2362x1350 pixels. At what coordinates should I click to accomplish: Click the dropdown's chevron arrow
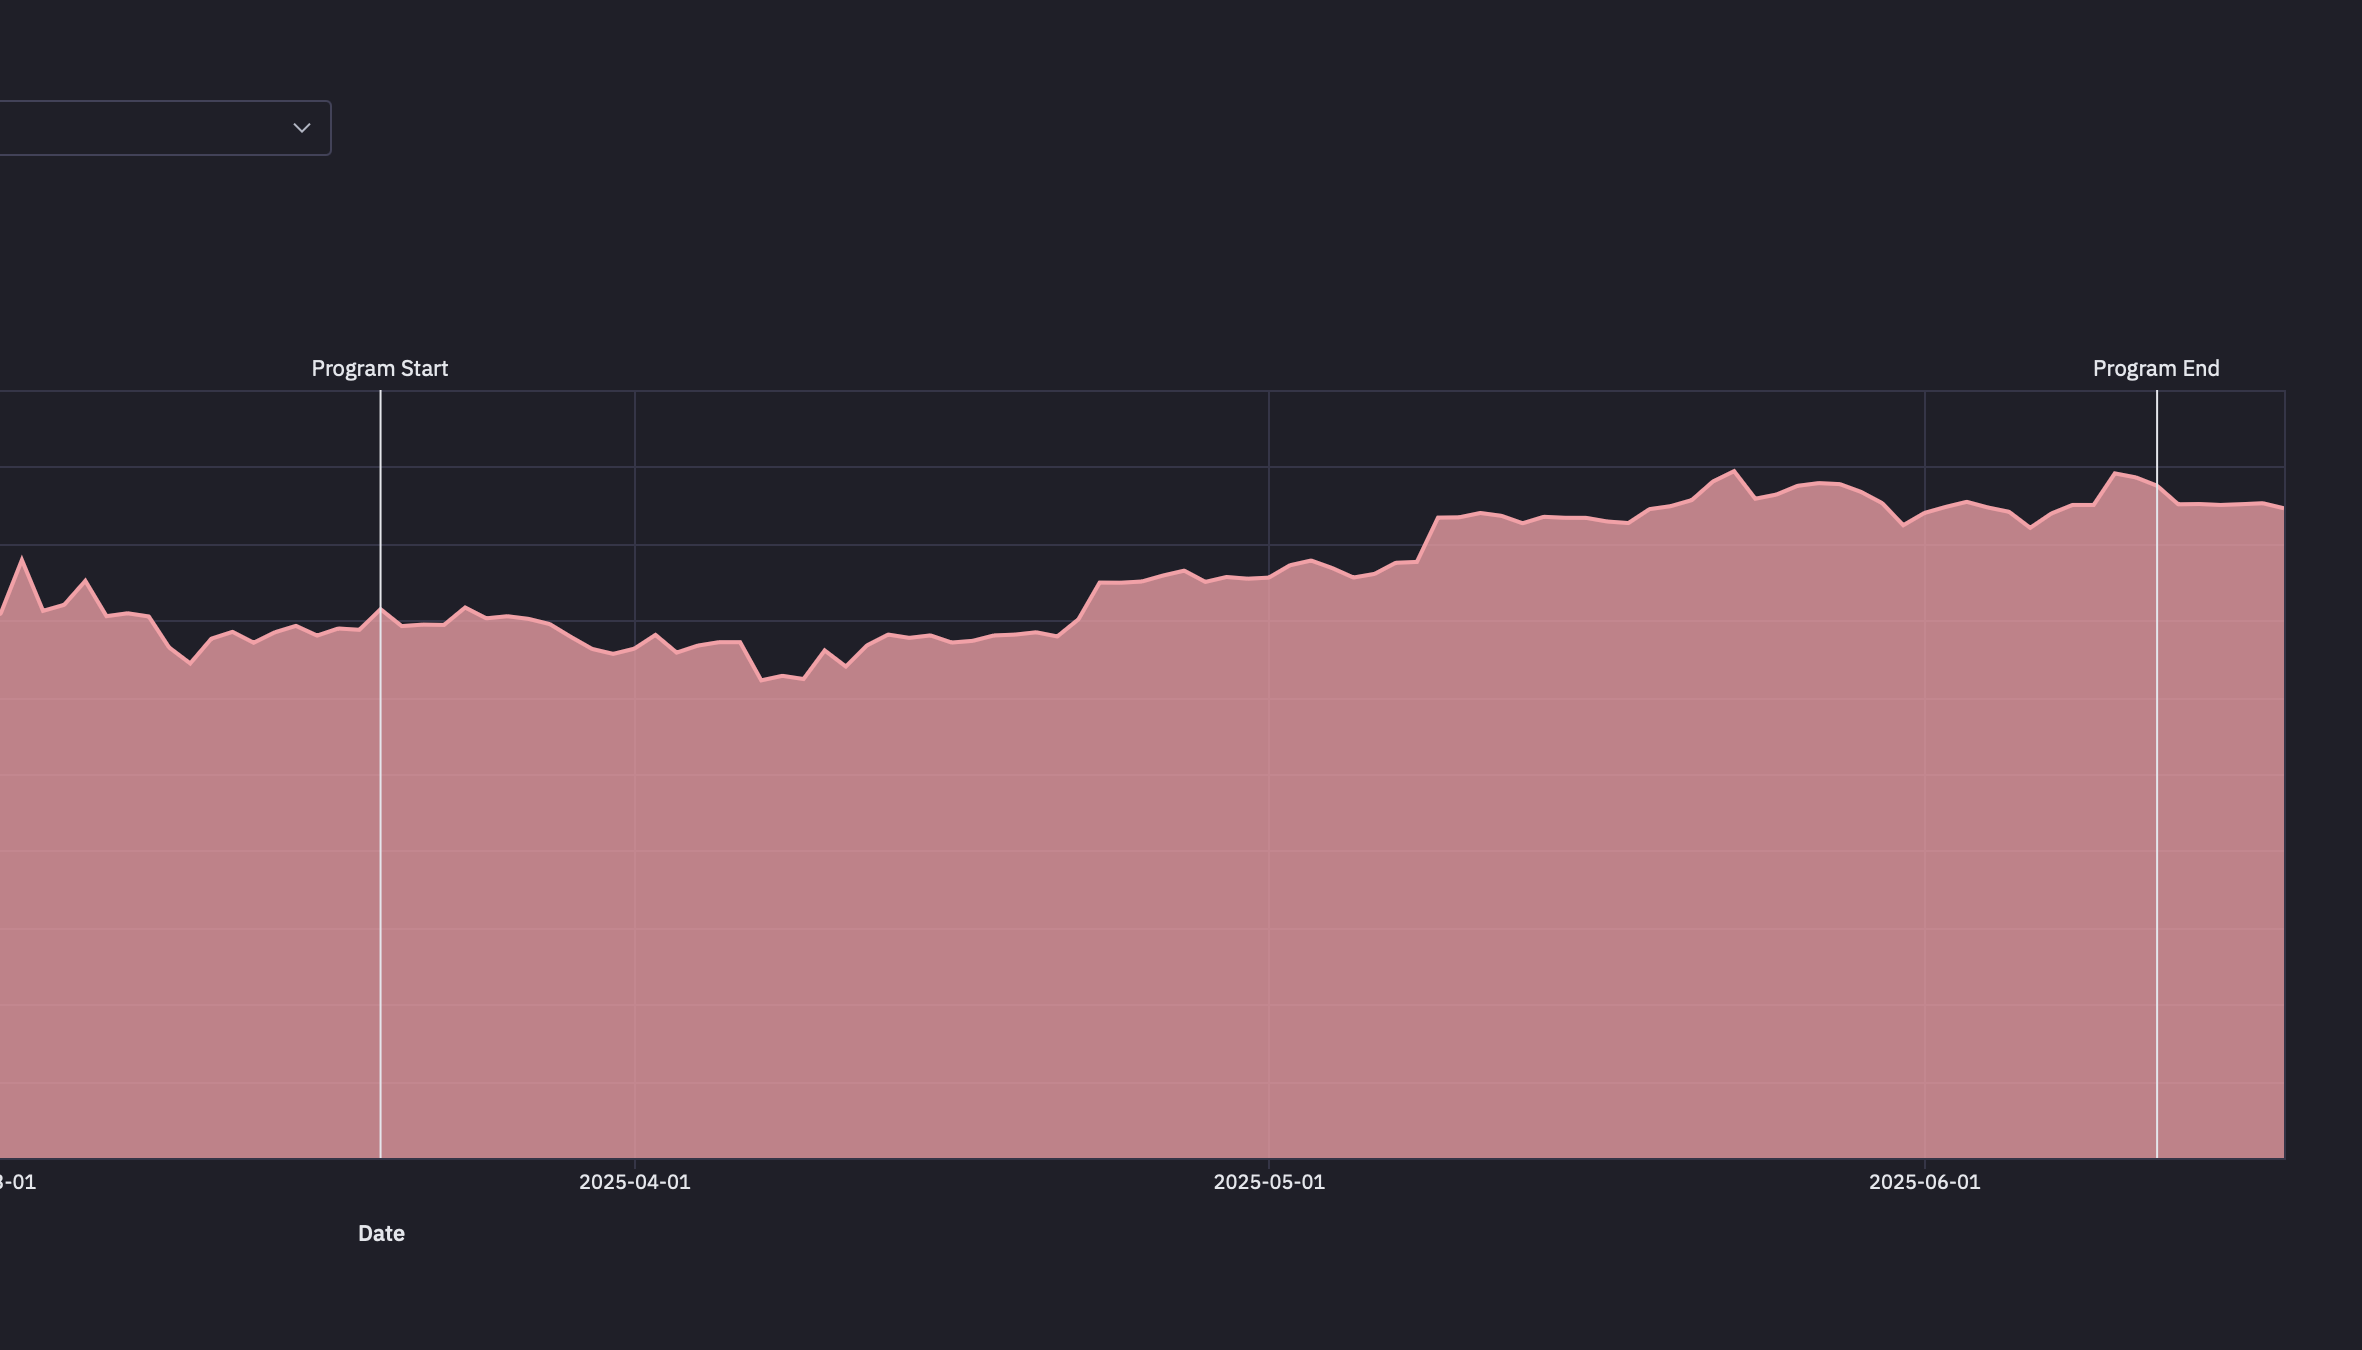300,128
